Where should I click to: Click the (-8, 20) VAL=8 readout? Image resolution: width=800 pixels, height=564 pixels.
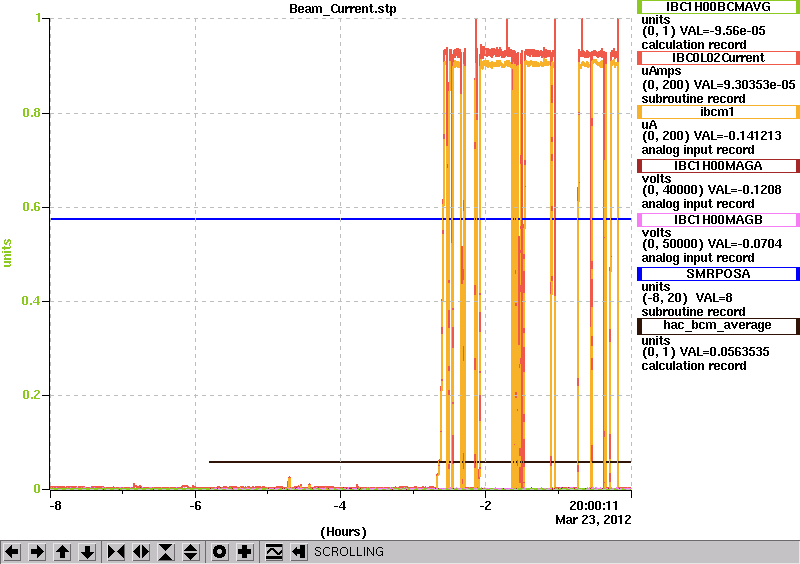point(687,298)
